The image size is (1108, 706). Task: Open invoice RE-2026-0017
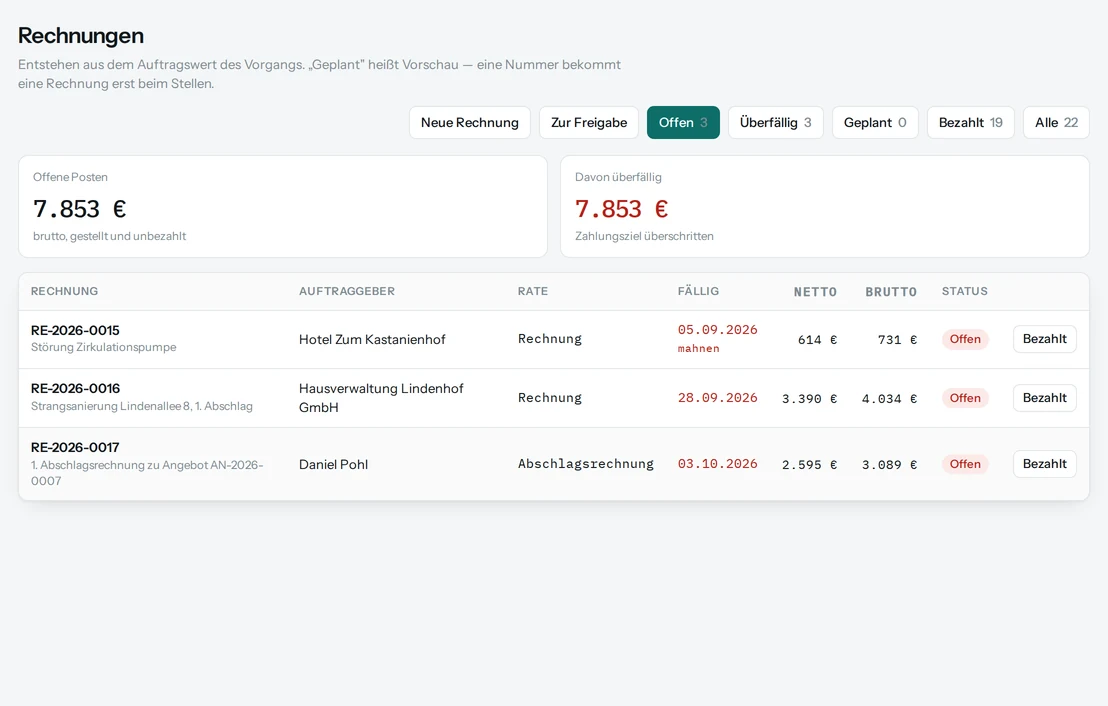(x=75, y=447)
